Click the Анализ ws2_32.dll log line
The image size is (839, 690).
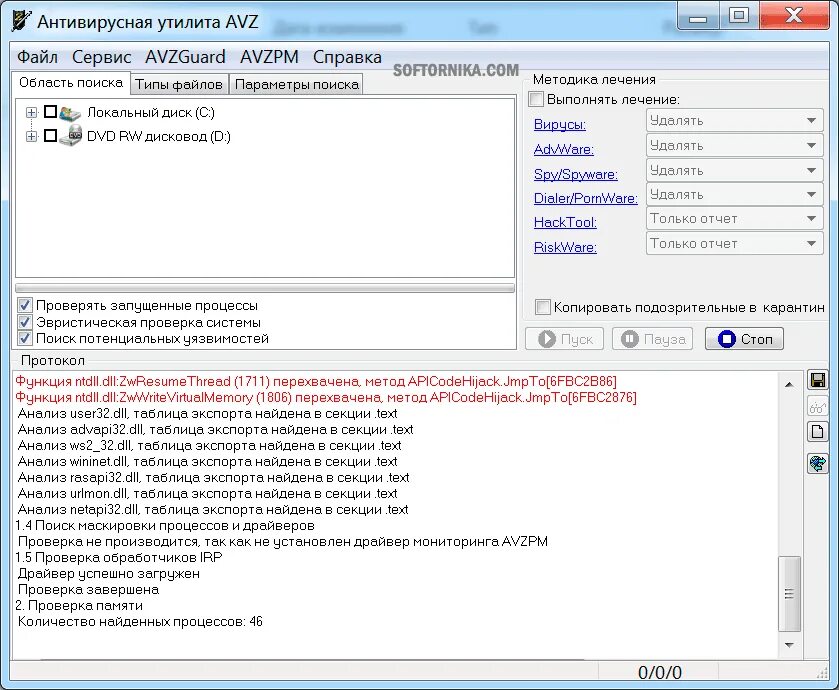(209, 446)
